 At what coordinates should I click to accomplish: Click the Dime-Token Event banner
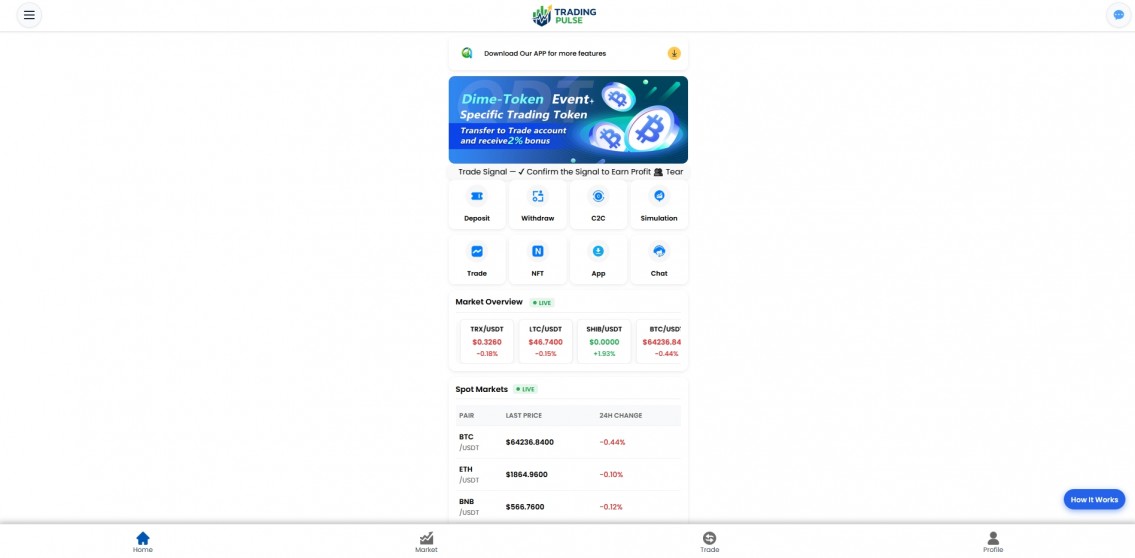568,119
